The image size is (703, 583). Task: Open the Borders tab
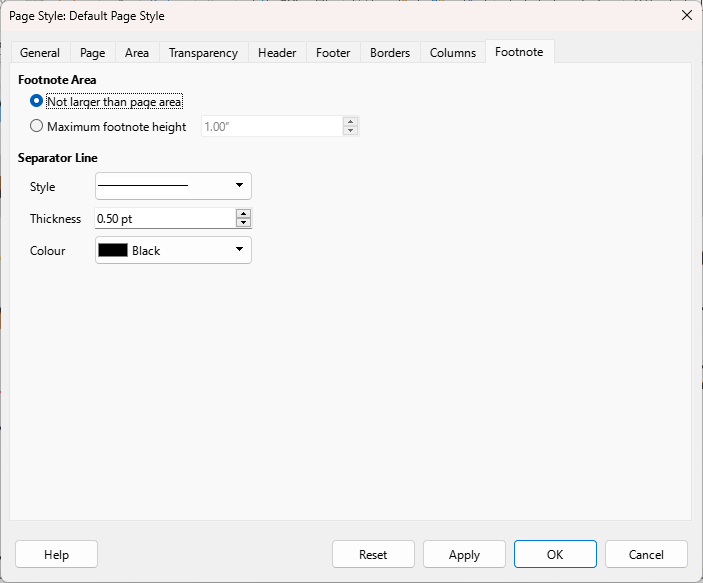(390, 53)
